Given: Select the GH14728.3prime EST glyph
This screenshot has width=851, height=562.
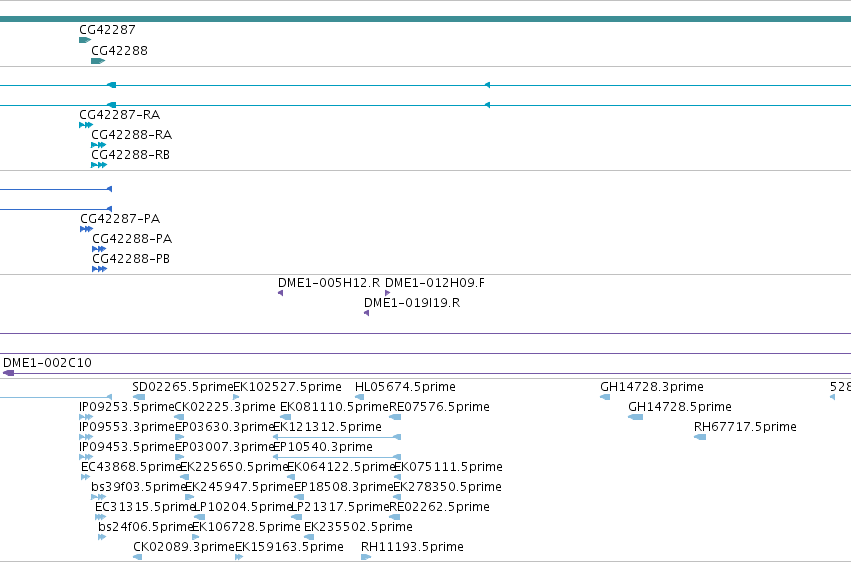Looking at the screenshot, I should coord(605,397).
